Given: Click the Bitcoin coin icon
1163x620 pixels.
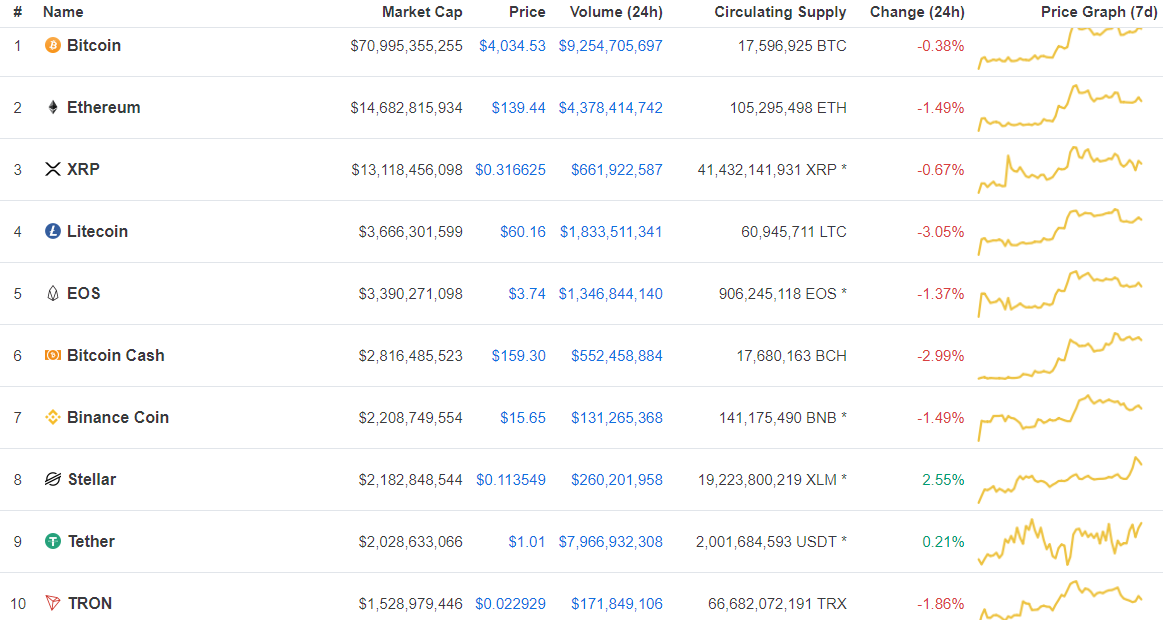Looking at the screenshot, I should point(53,46).
